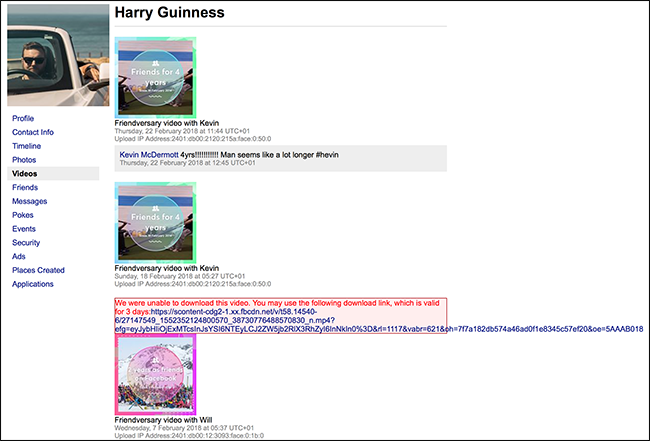Open first Friendversary video with Kevin thumbnail
650x441 pixels.
tap(155, 78)
